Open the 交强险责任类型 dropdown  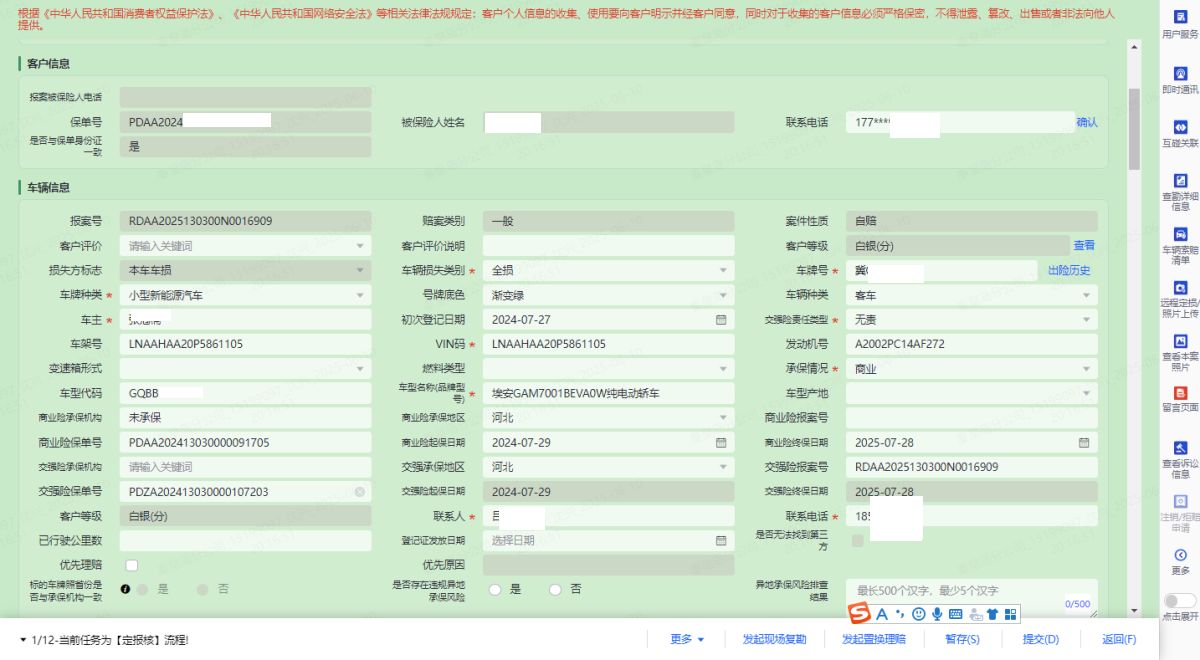[1085, 320]
